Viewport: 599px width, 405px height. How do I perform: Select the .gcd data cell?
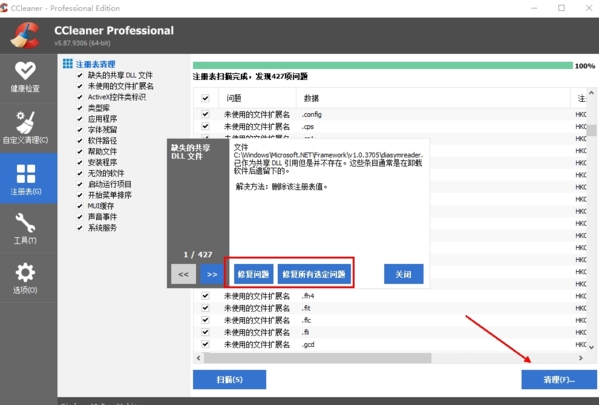(308, 344)
